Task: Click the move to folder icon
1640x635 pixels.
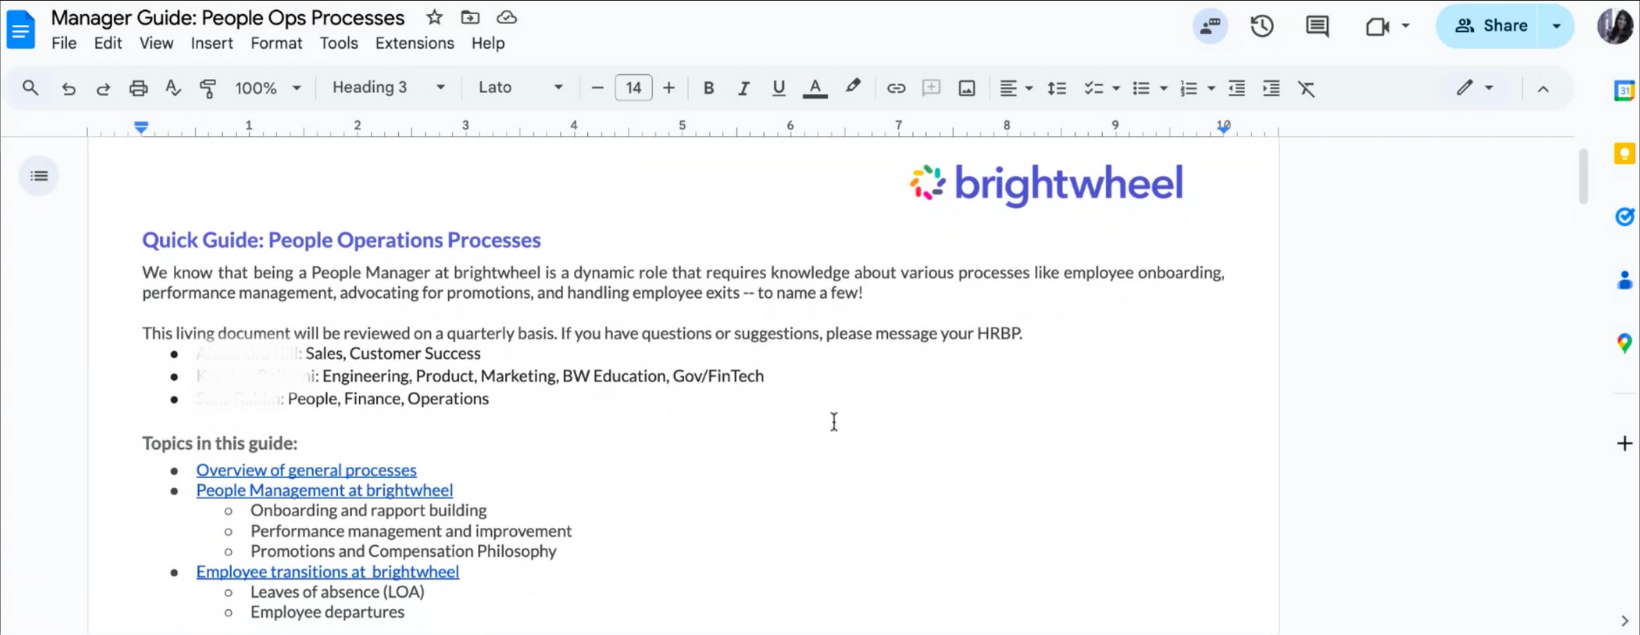Action: pyautogui.click(x=470, y=17)
